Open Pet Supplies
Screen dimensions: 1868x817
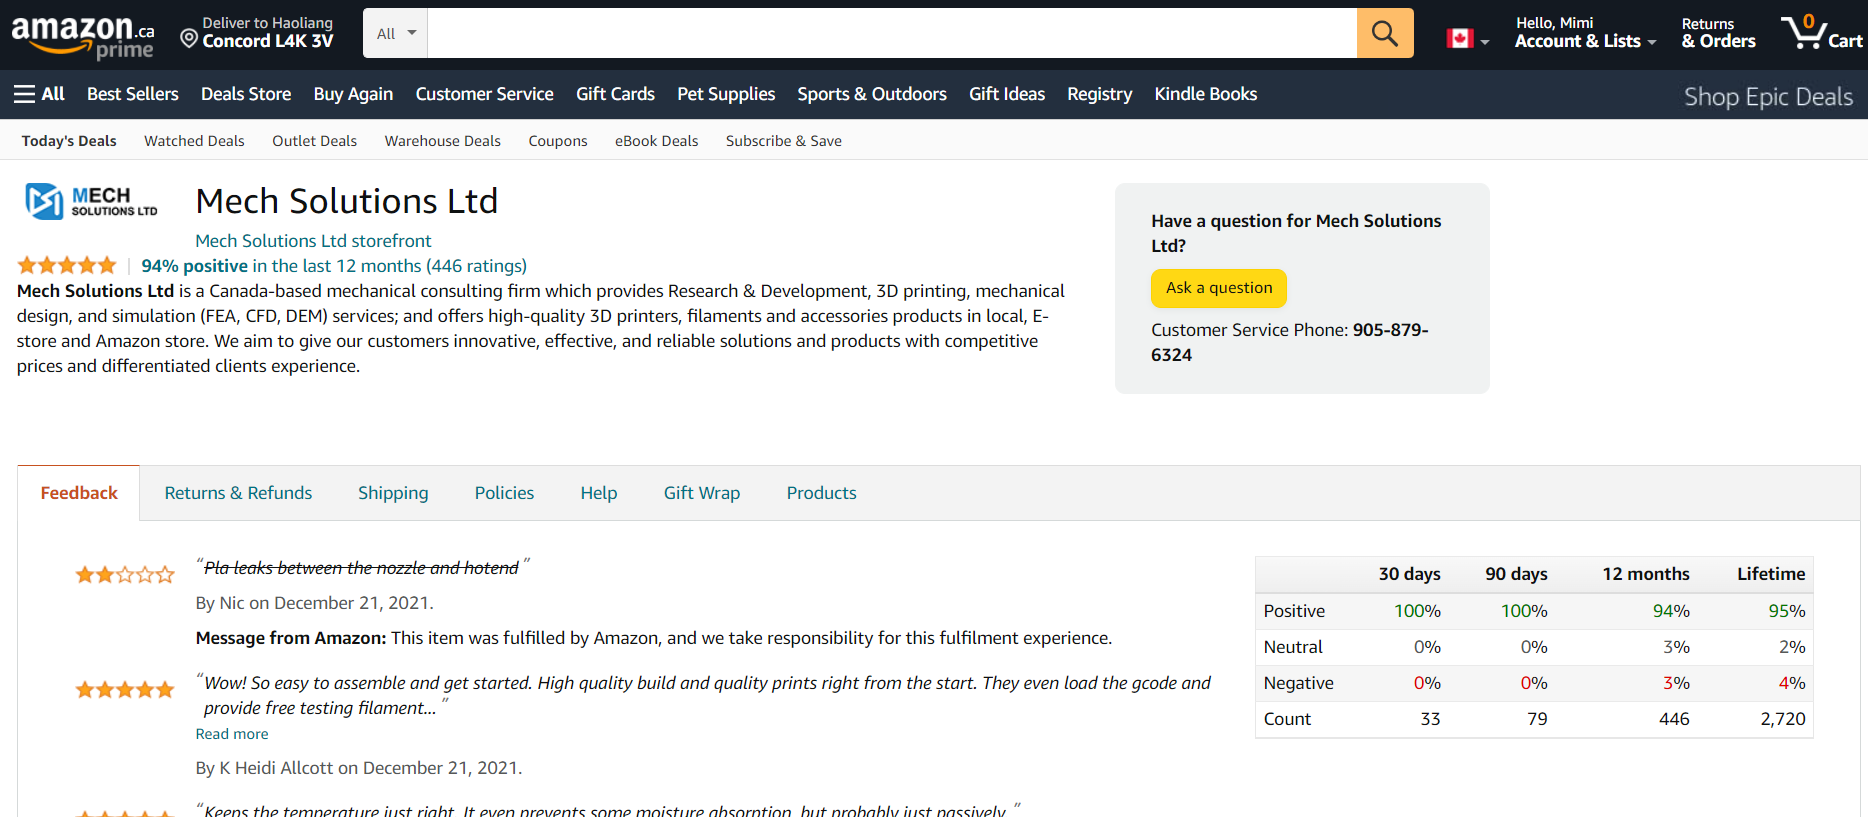point(726,94)
